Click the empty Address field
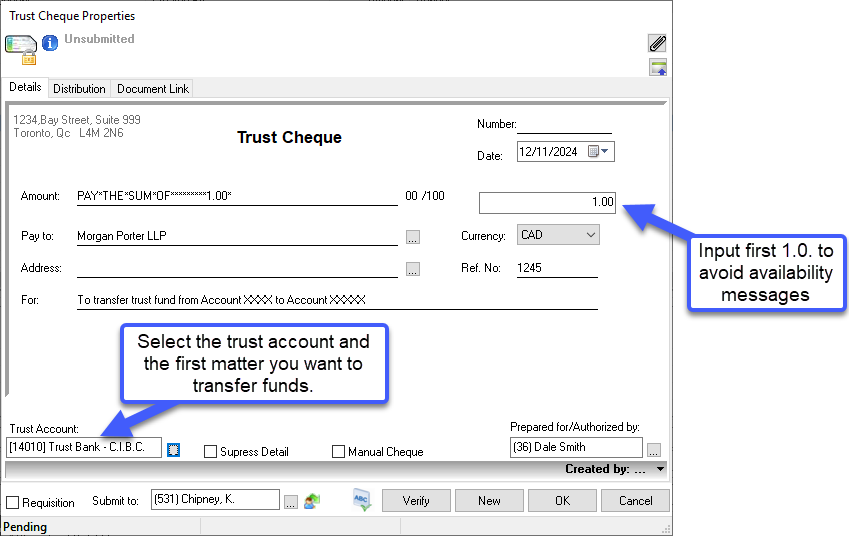The image size is (849, 536). [237, 268]
